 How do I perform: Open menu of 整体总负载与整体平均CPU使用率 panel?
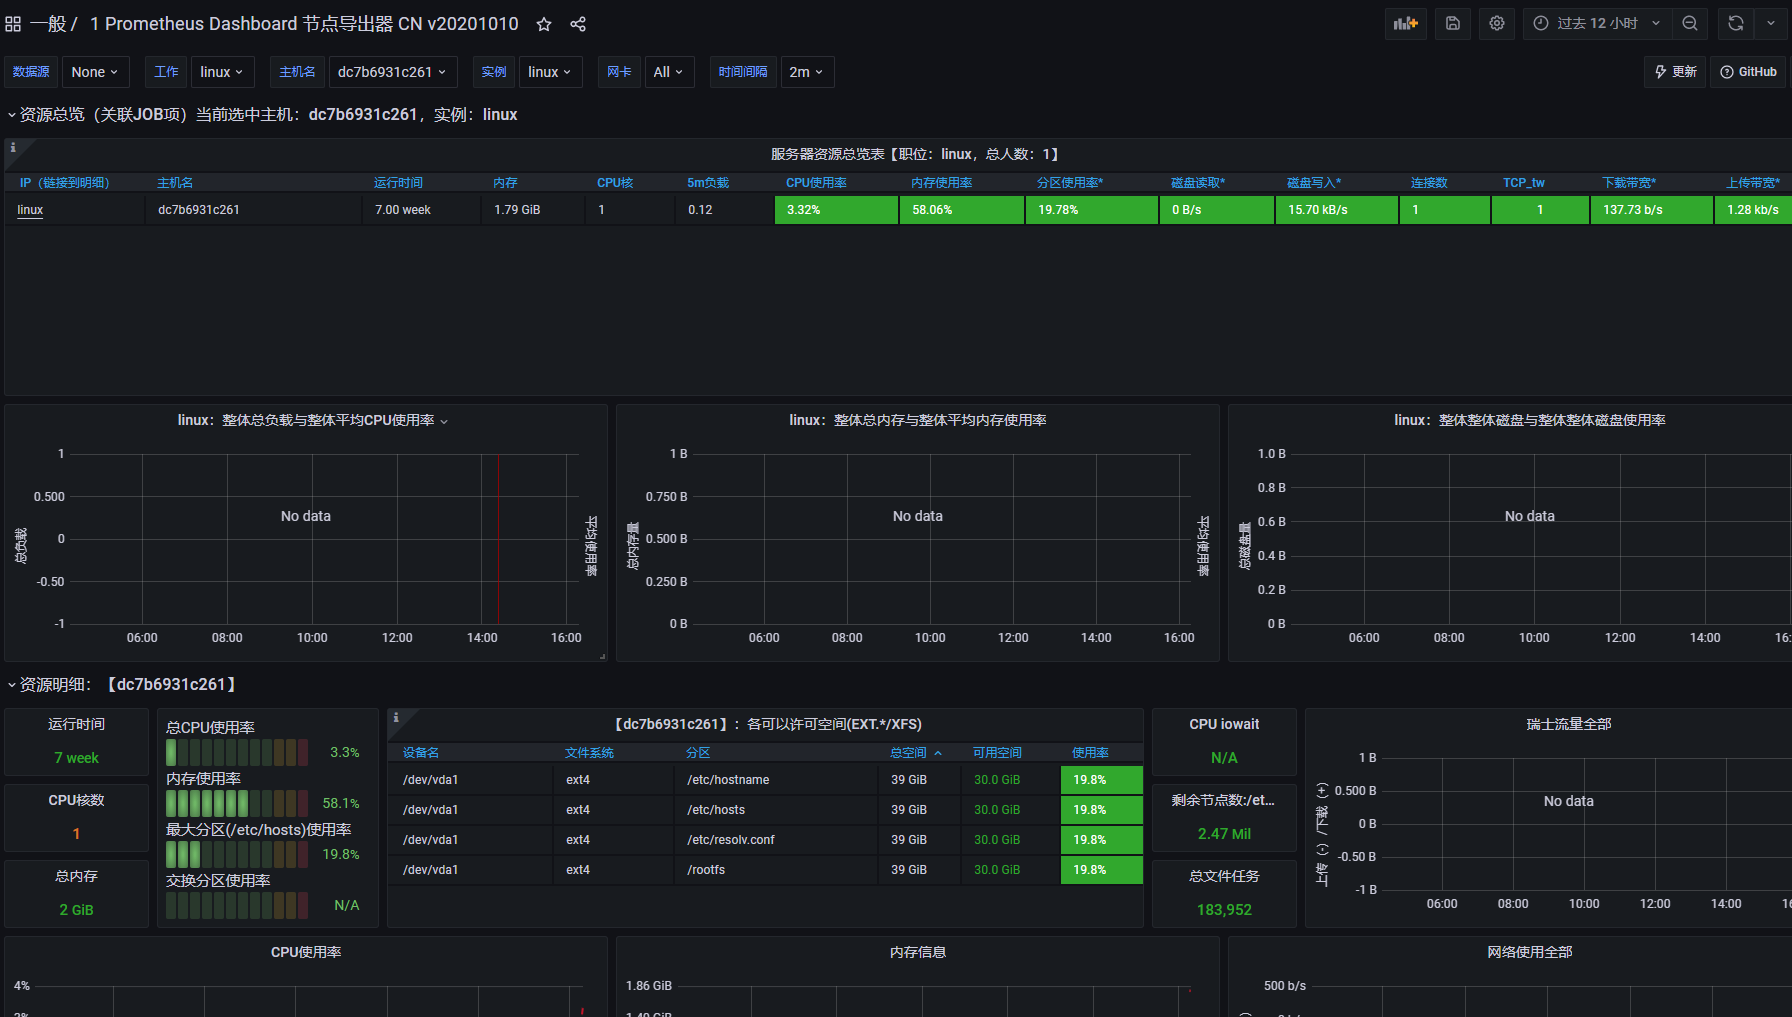coord(444,421)
